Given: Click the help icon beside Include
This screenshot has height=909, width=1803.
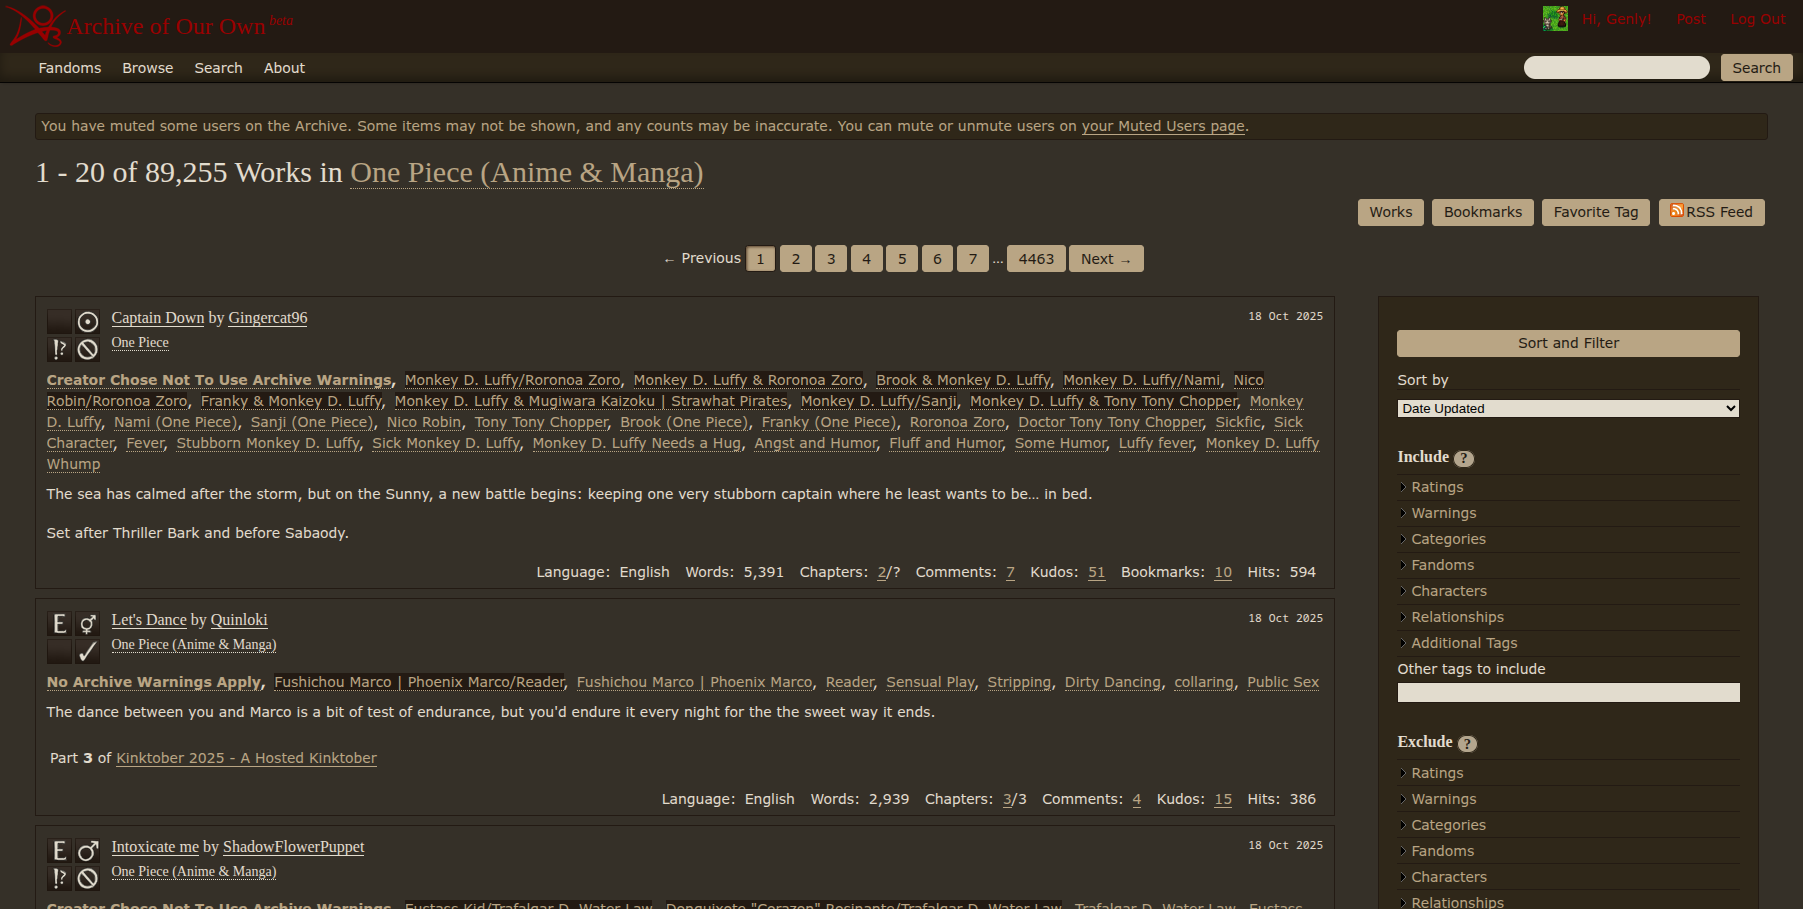Looking at the screenshot, I should click(1464, 459).
